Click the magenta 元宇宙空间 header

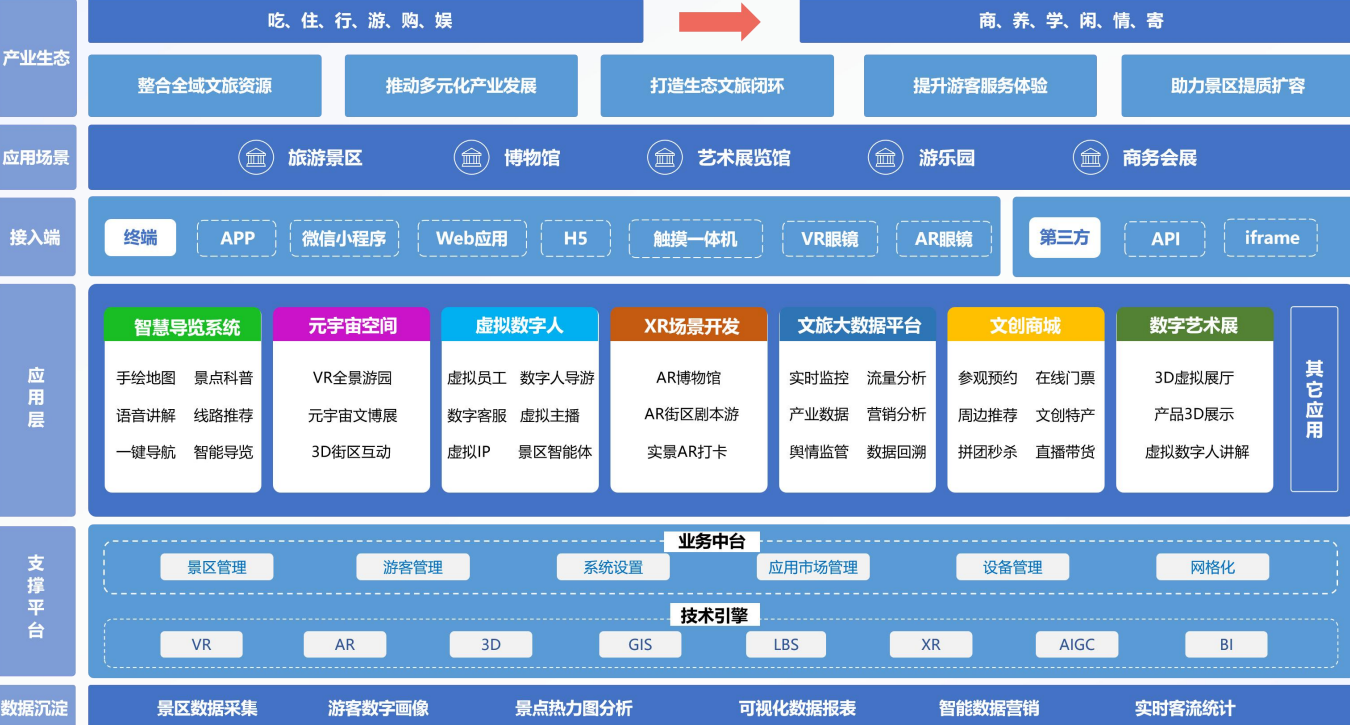(x=352, y=326)
